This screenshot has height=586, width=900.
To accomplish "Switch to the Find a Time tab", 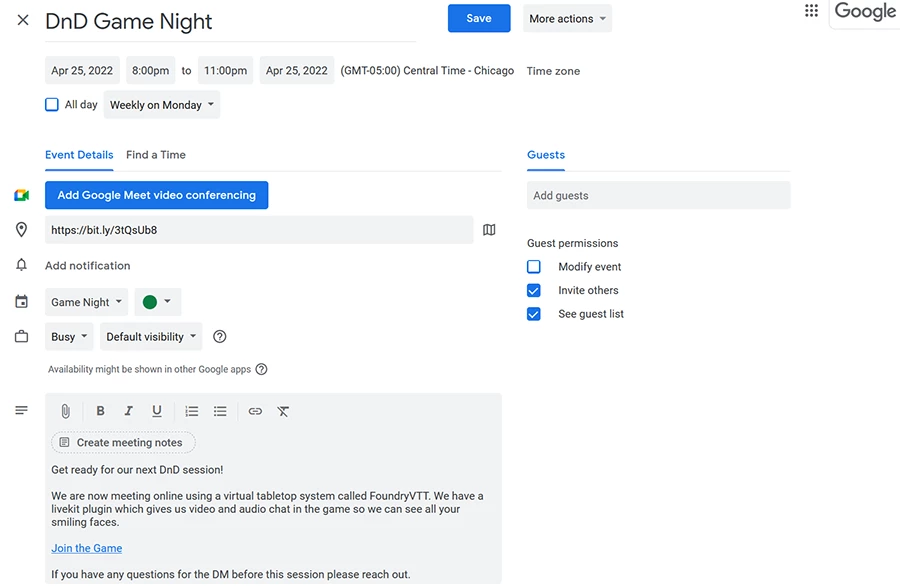I will coord(155,155).
